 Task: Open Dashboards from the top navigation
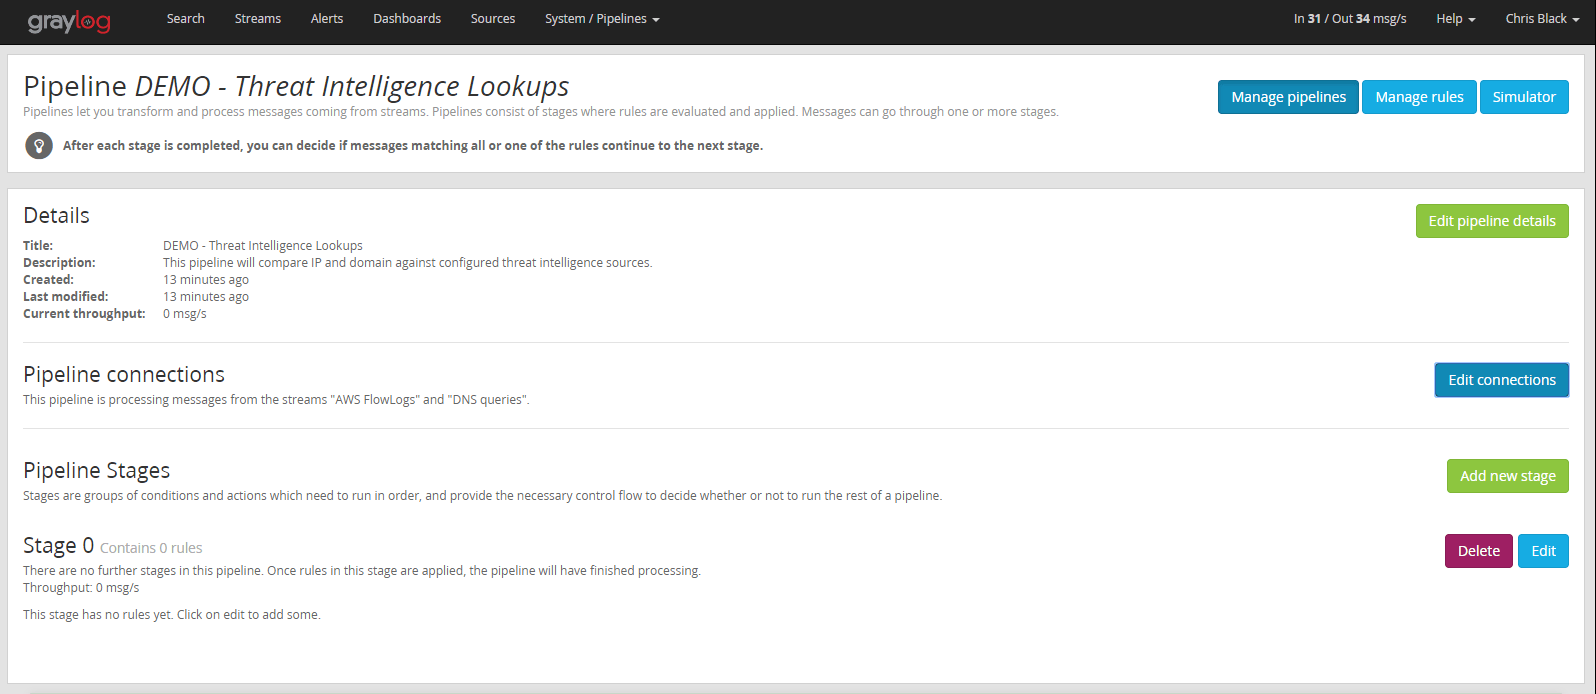pos(407,19)
